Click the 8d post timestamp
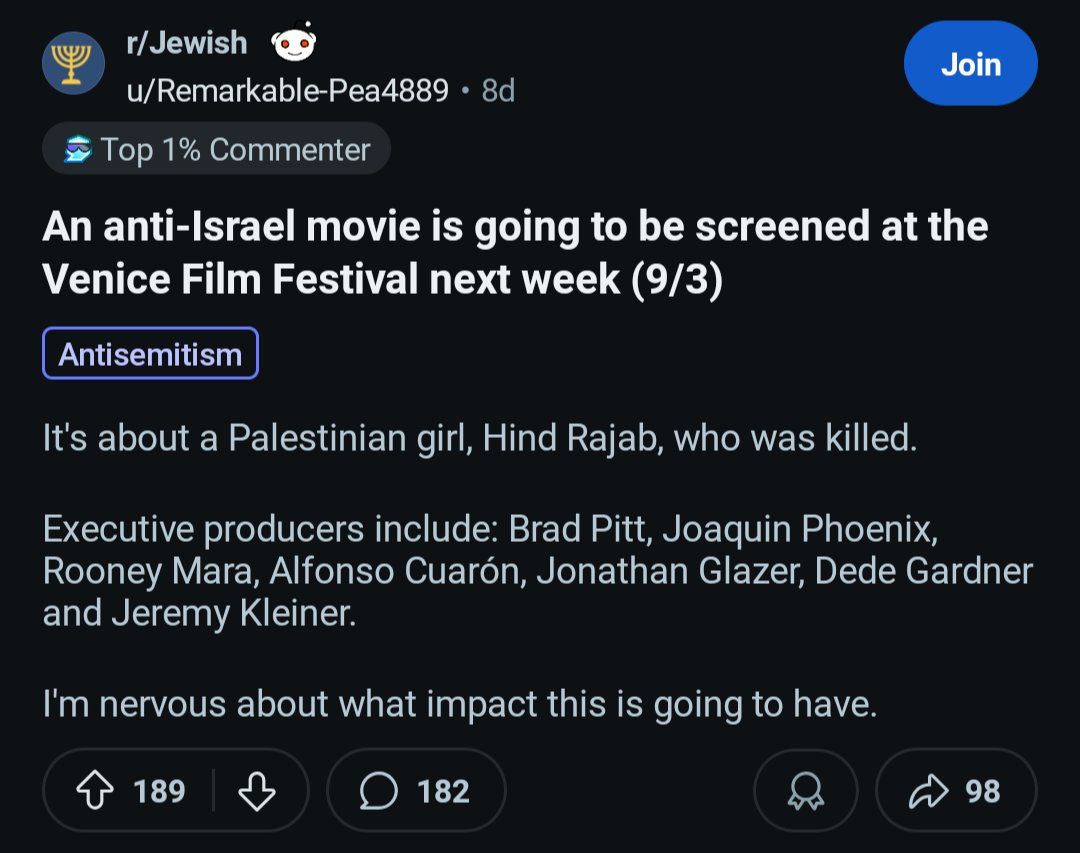Image resolution: width=1080 pixels, height=853 pixels. point(498,91)
